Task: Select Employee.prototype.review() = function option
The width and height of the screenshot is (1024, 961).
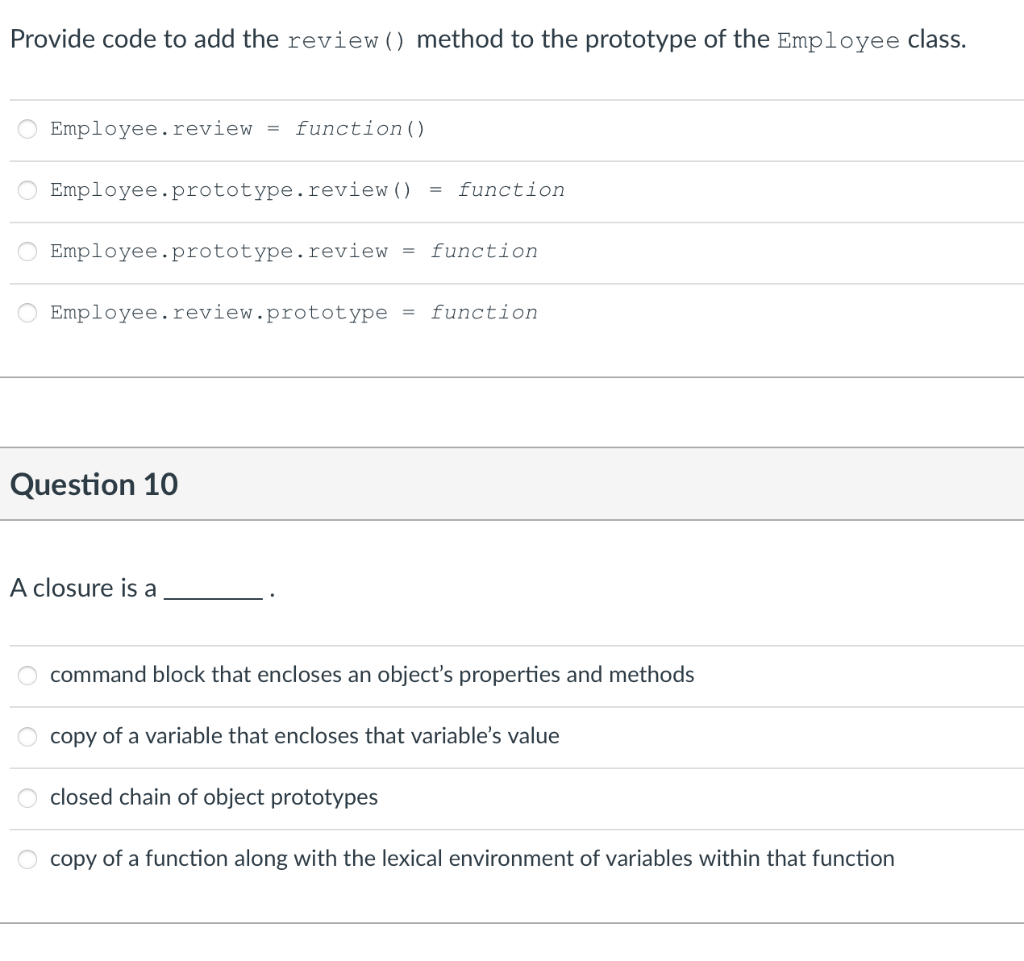Action: click(26, 190)
